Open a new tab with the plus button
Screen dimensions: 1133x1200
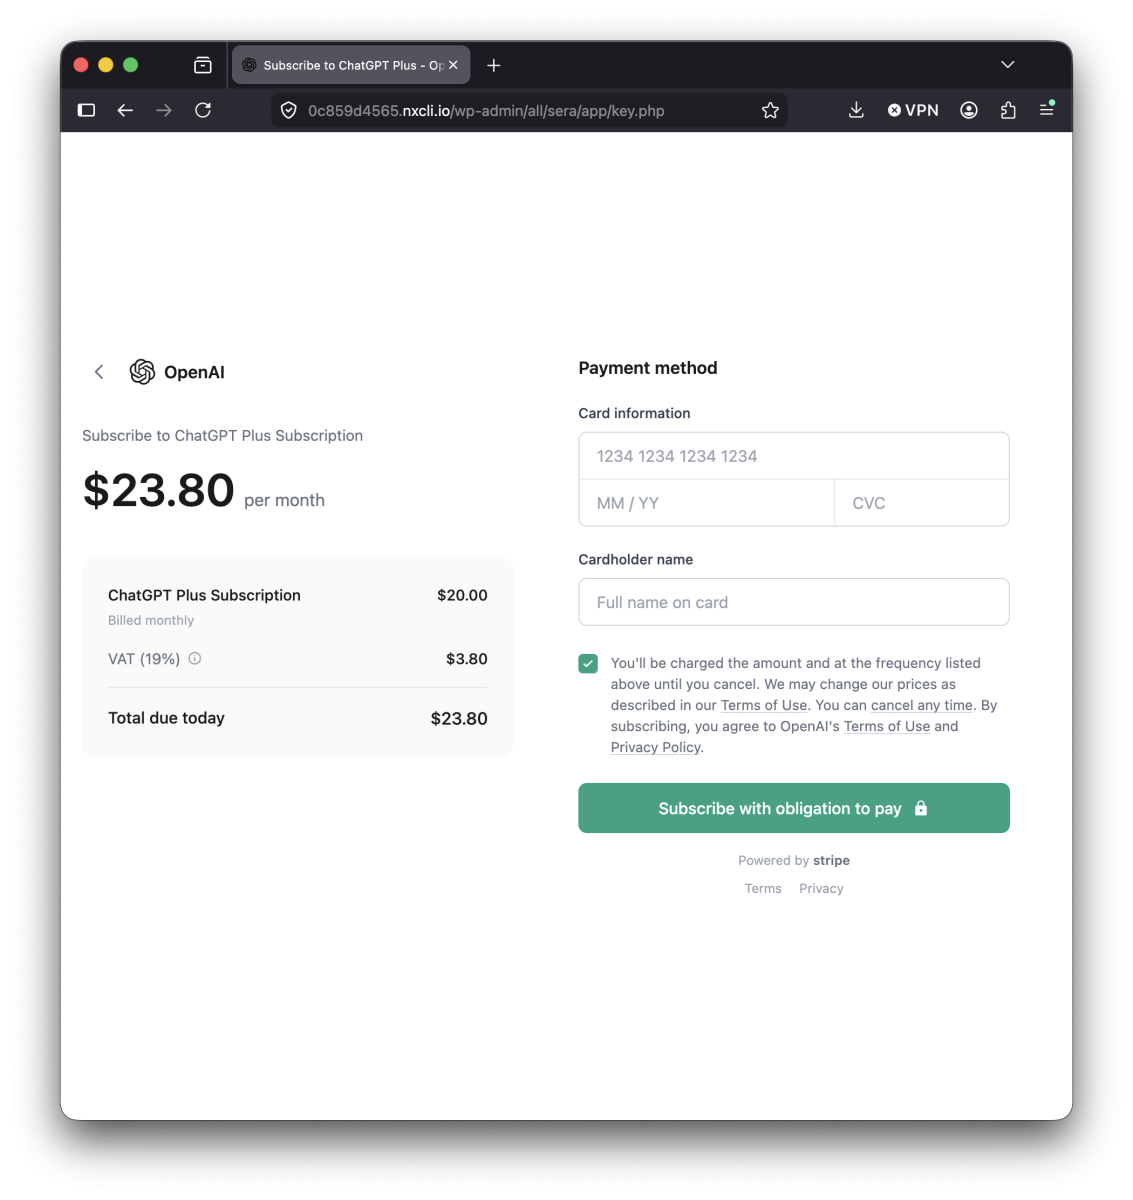tap(494, 65)
